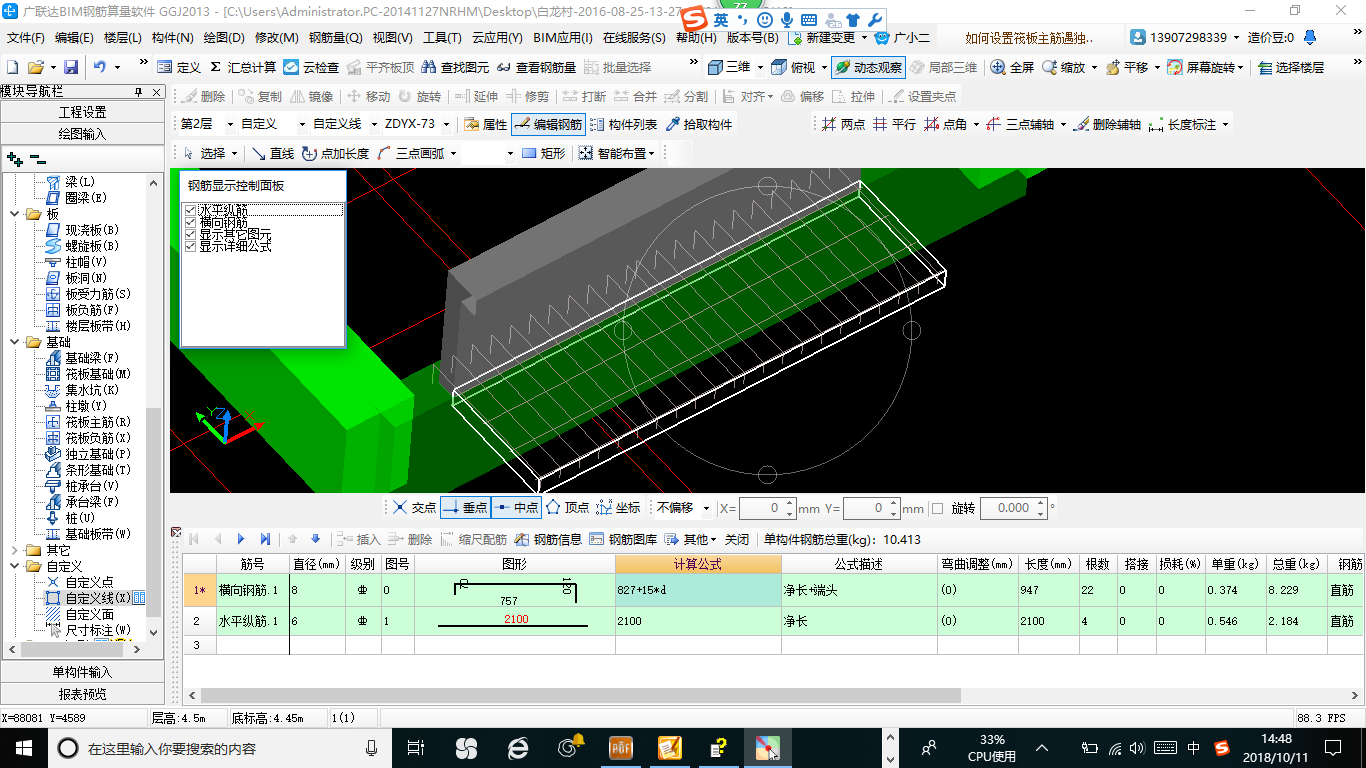Open the 编辑(E) menu
The width and height of the screenshot is (1366, 768).
(74, 38)
